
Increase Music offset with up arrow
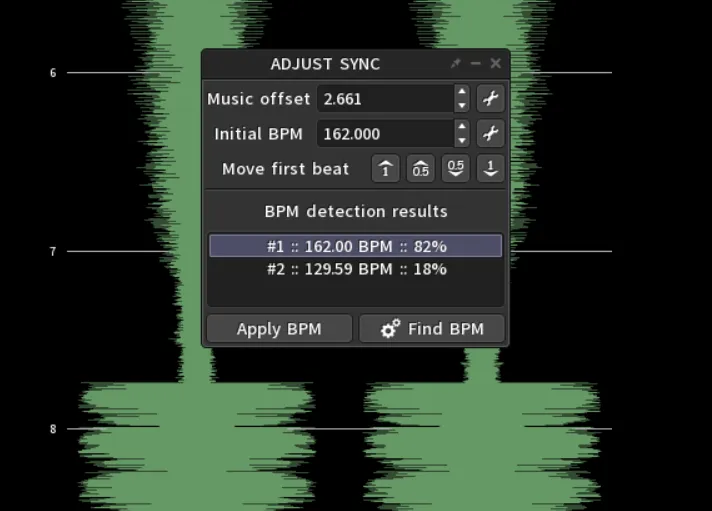pyautogui.click(x=462, y=92)
